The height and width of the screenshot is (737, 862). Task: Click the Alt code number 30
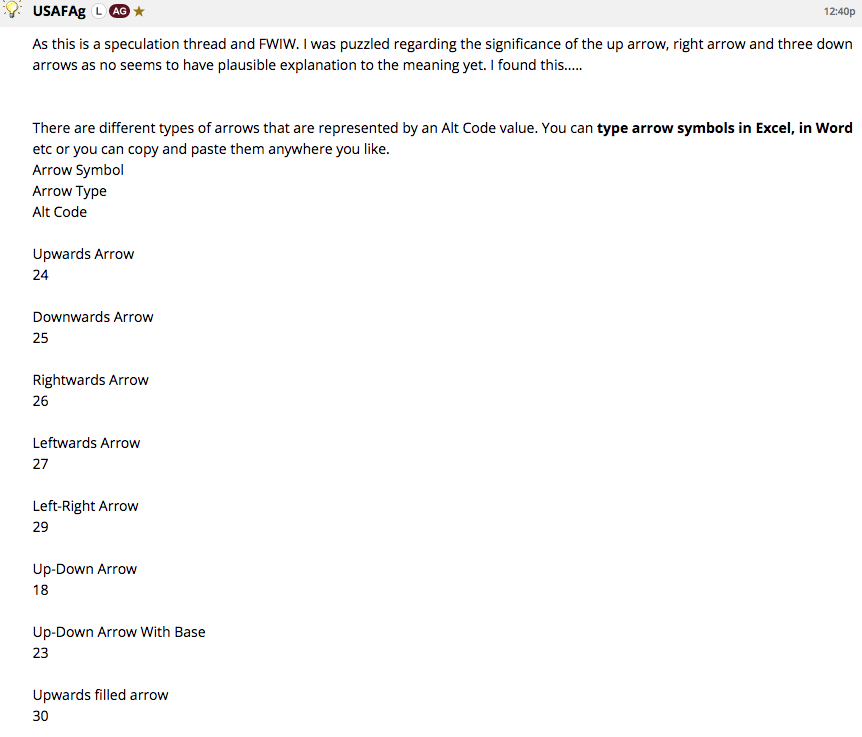[x=40, y=716]
